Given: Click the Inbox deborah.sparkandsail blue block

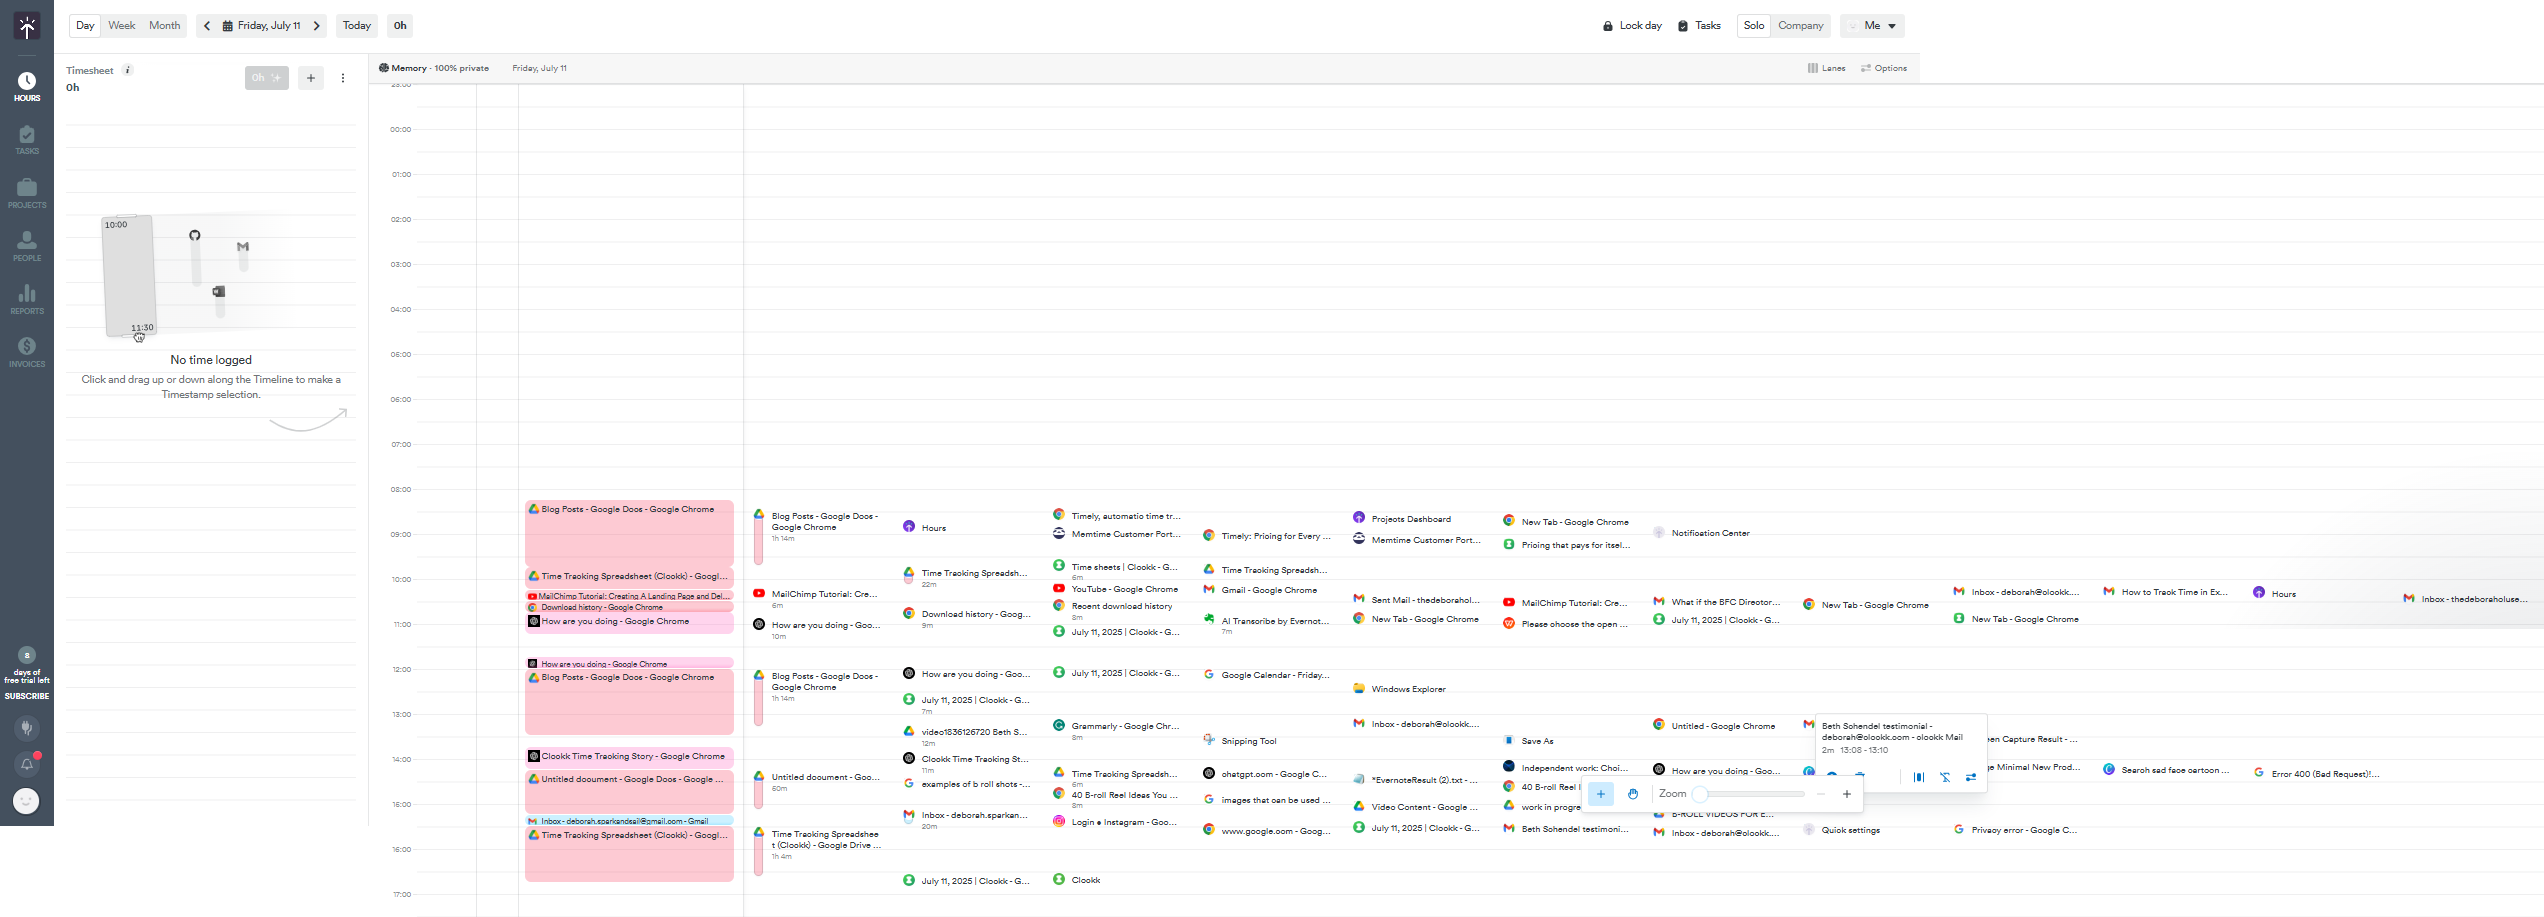Looking at the screenshot, I should pyautogui.click(x=629, y=821).
